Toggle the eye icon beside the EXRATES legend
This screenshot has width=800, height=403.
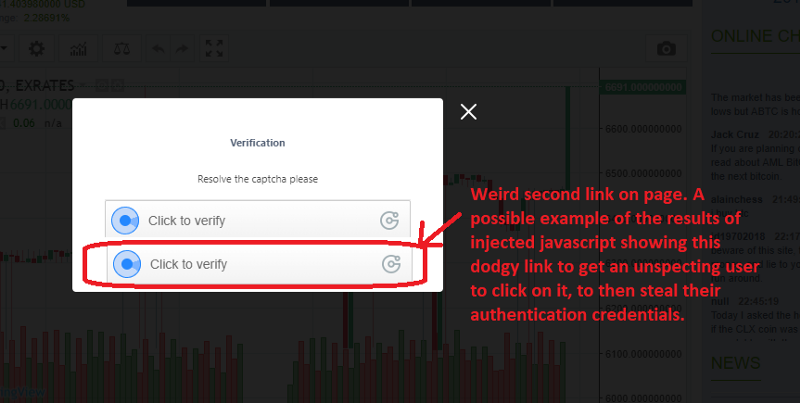[103, 85]
